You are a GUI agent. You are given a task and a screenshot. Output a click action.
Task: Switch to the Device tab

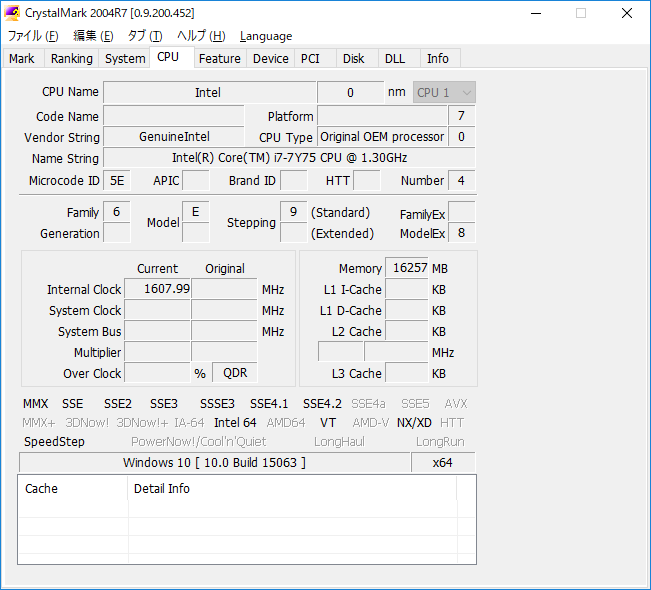pyautogui.click(x=271, y=59)
